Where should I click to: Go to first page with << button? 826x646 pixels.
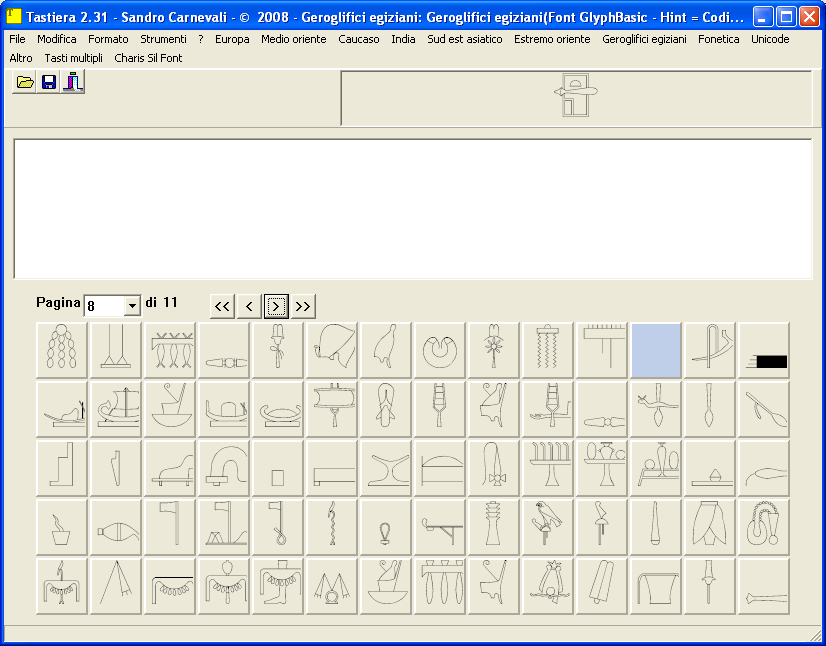[222, 306]
